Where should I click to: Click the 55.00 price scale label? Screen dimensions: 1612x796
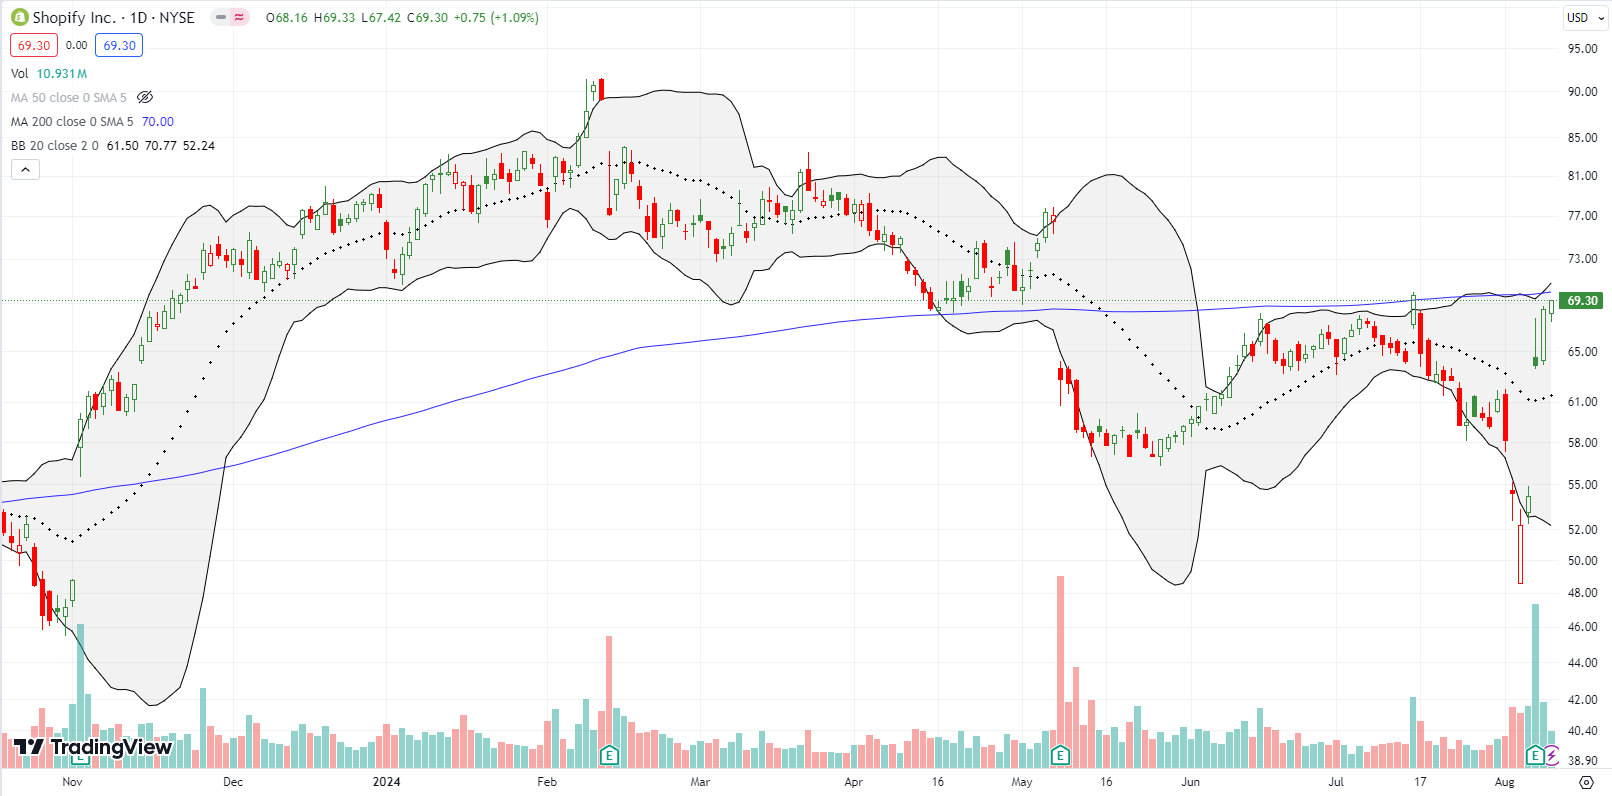point(1582,484)
